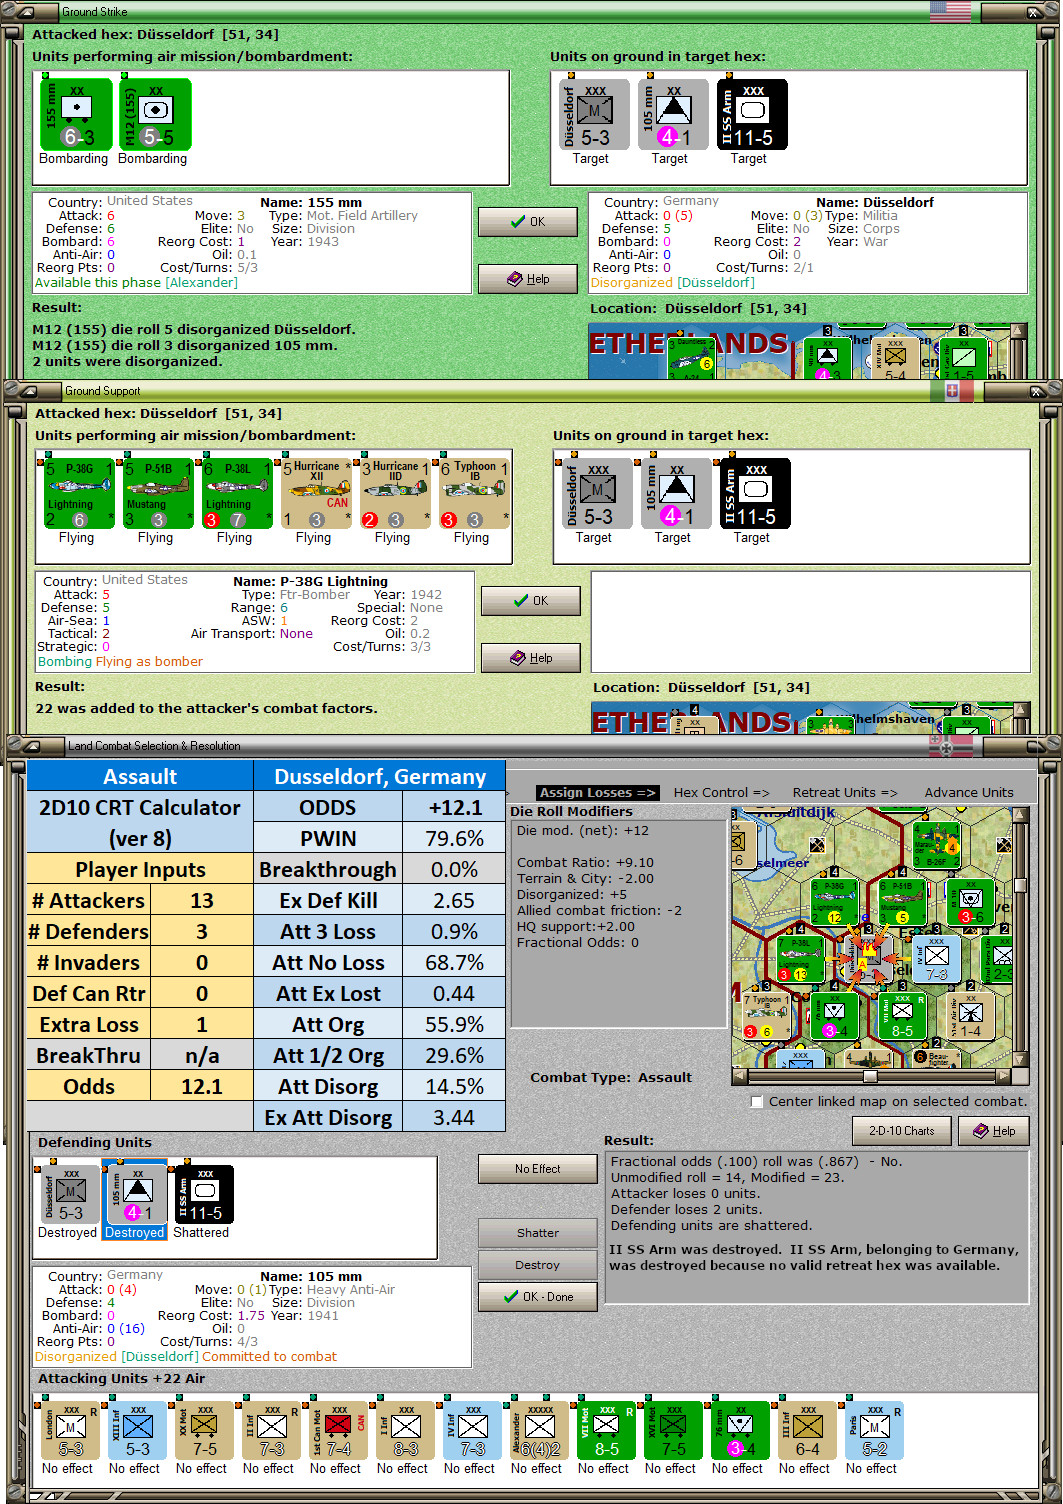Viewport: 1063px width, 1504px height.
Task: Click the No Effect button
Action: pos(538,1169)
